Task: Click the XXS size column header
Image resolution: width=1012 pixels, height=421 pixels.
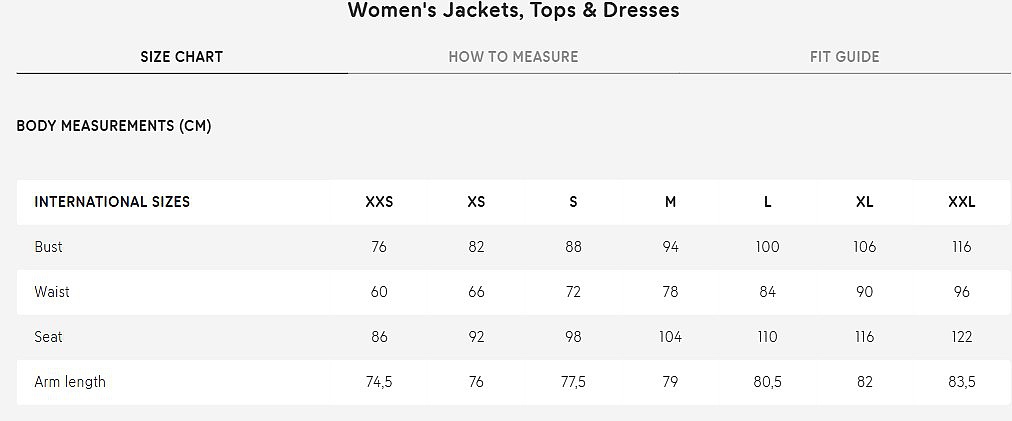Action: 379,202
